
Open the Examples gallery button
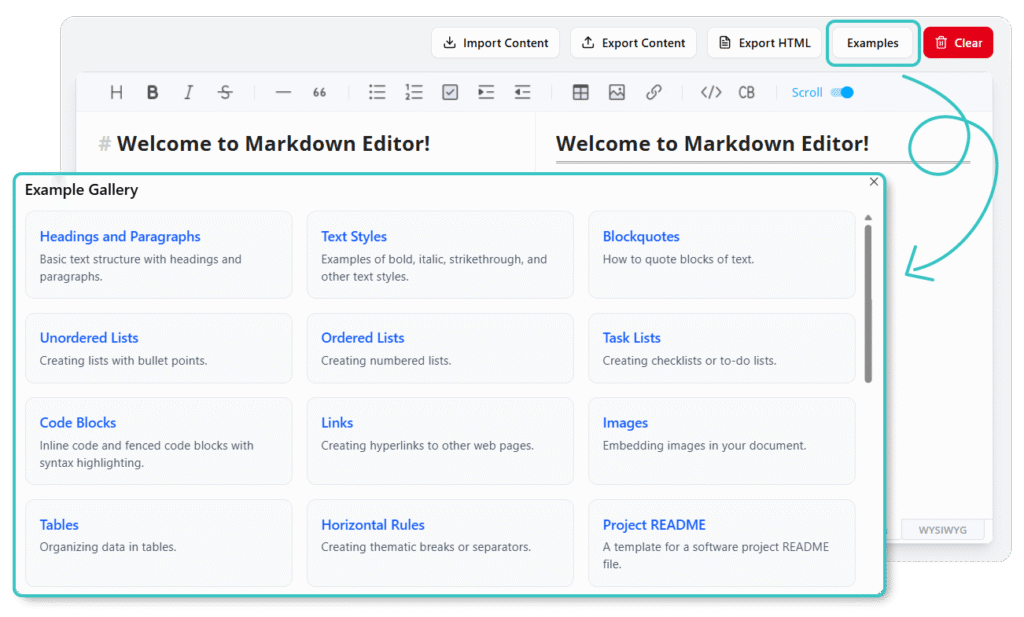(x=872, y=43)
